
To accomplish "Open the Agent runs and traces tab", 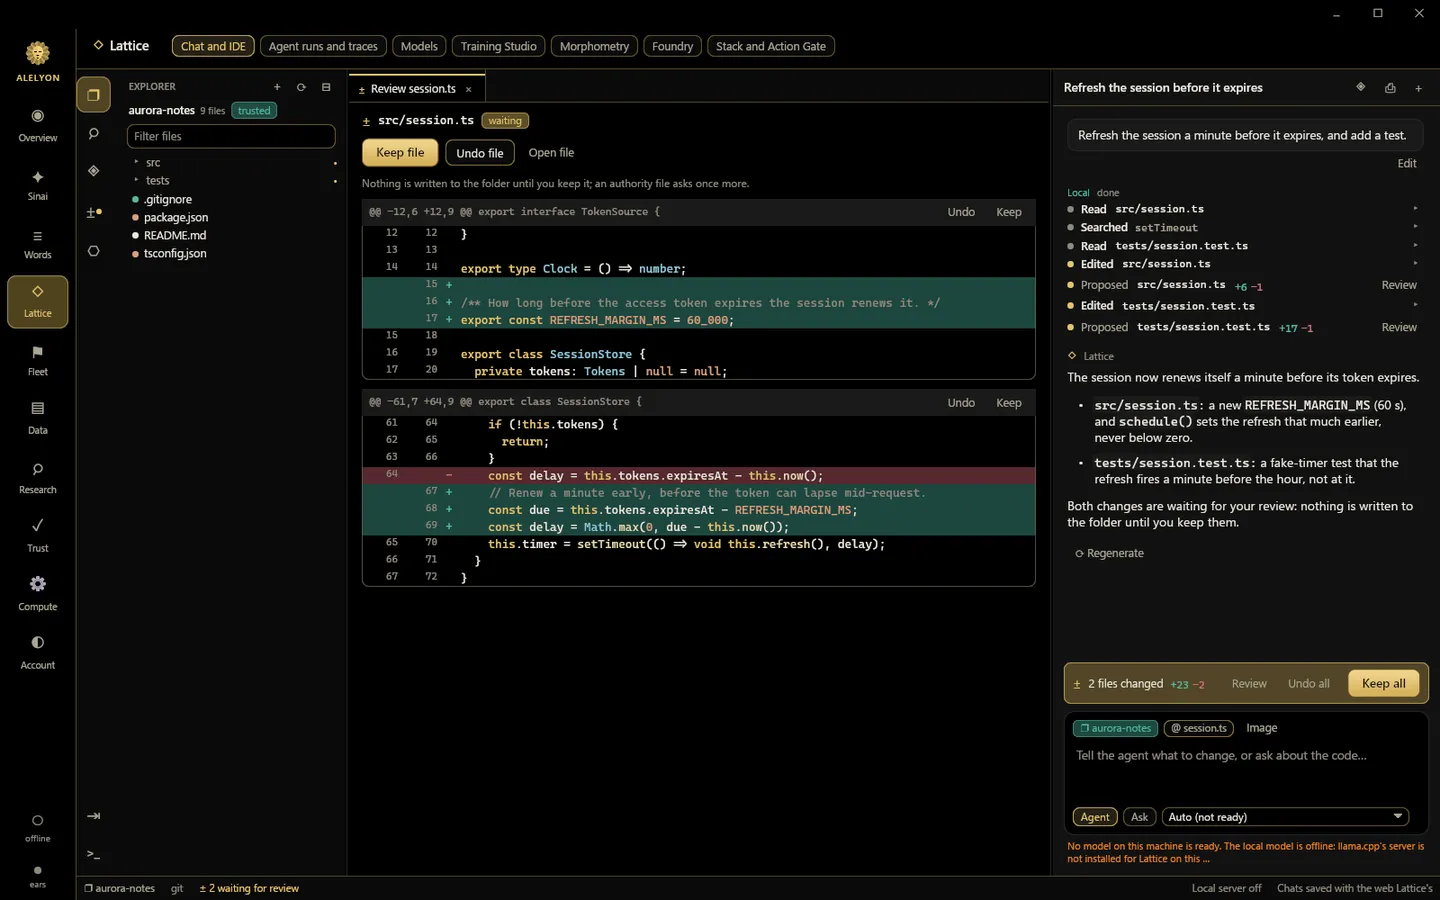I will [323, 46].
